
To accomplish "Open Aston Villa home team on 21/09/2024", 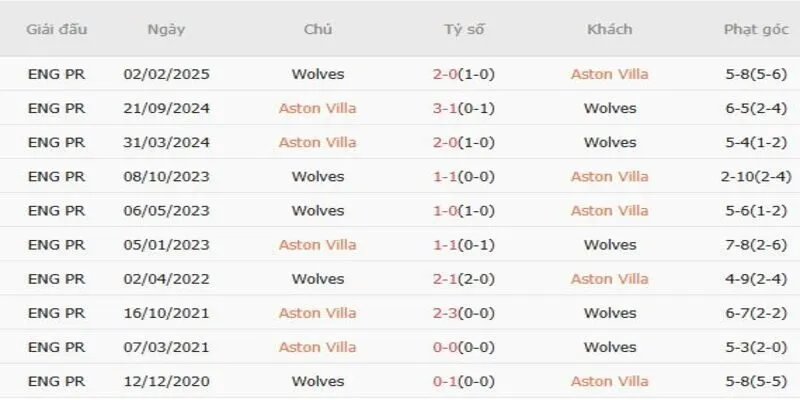I will 318,108.
